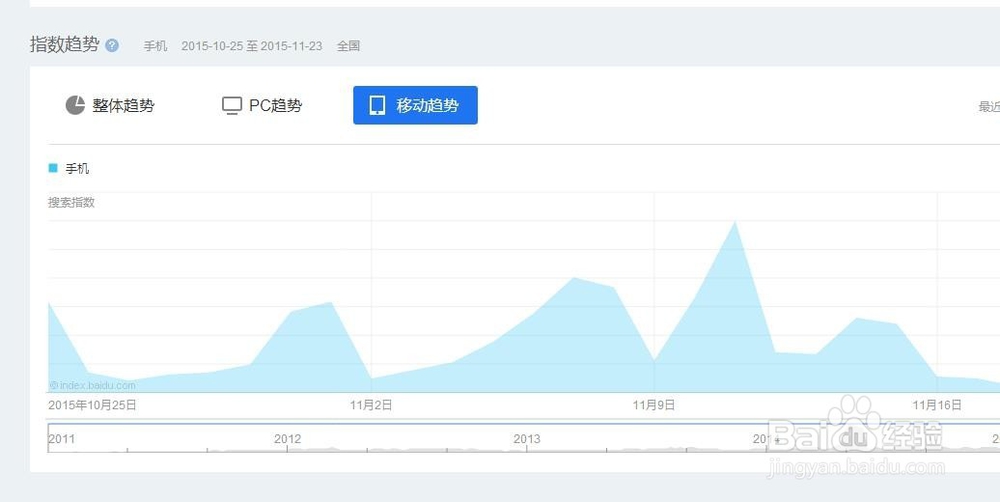Click the help question mark icon
1000x502 pixels.
112,46
